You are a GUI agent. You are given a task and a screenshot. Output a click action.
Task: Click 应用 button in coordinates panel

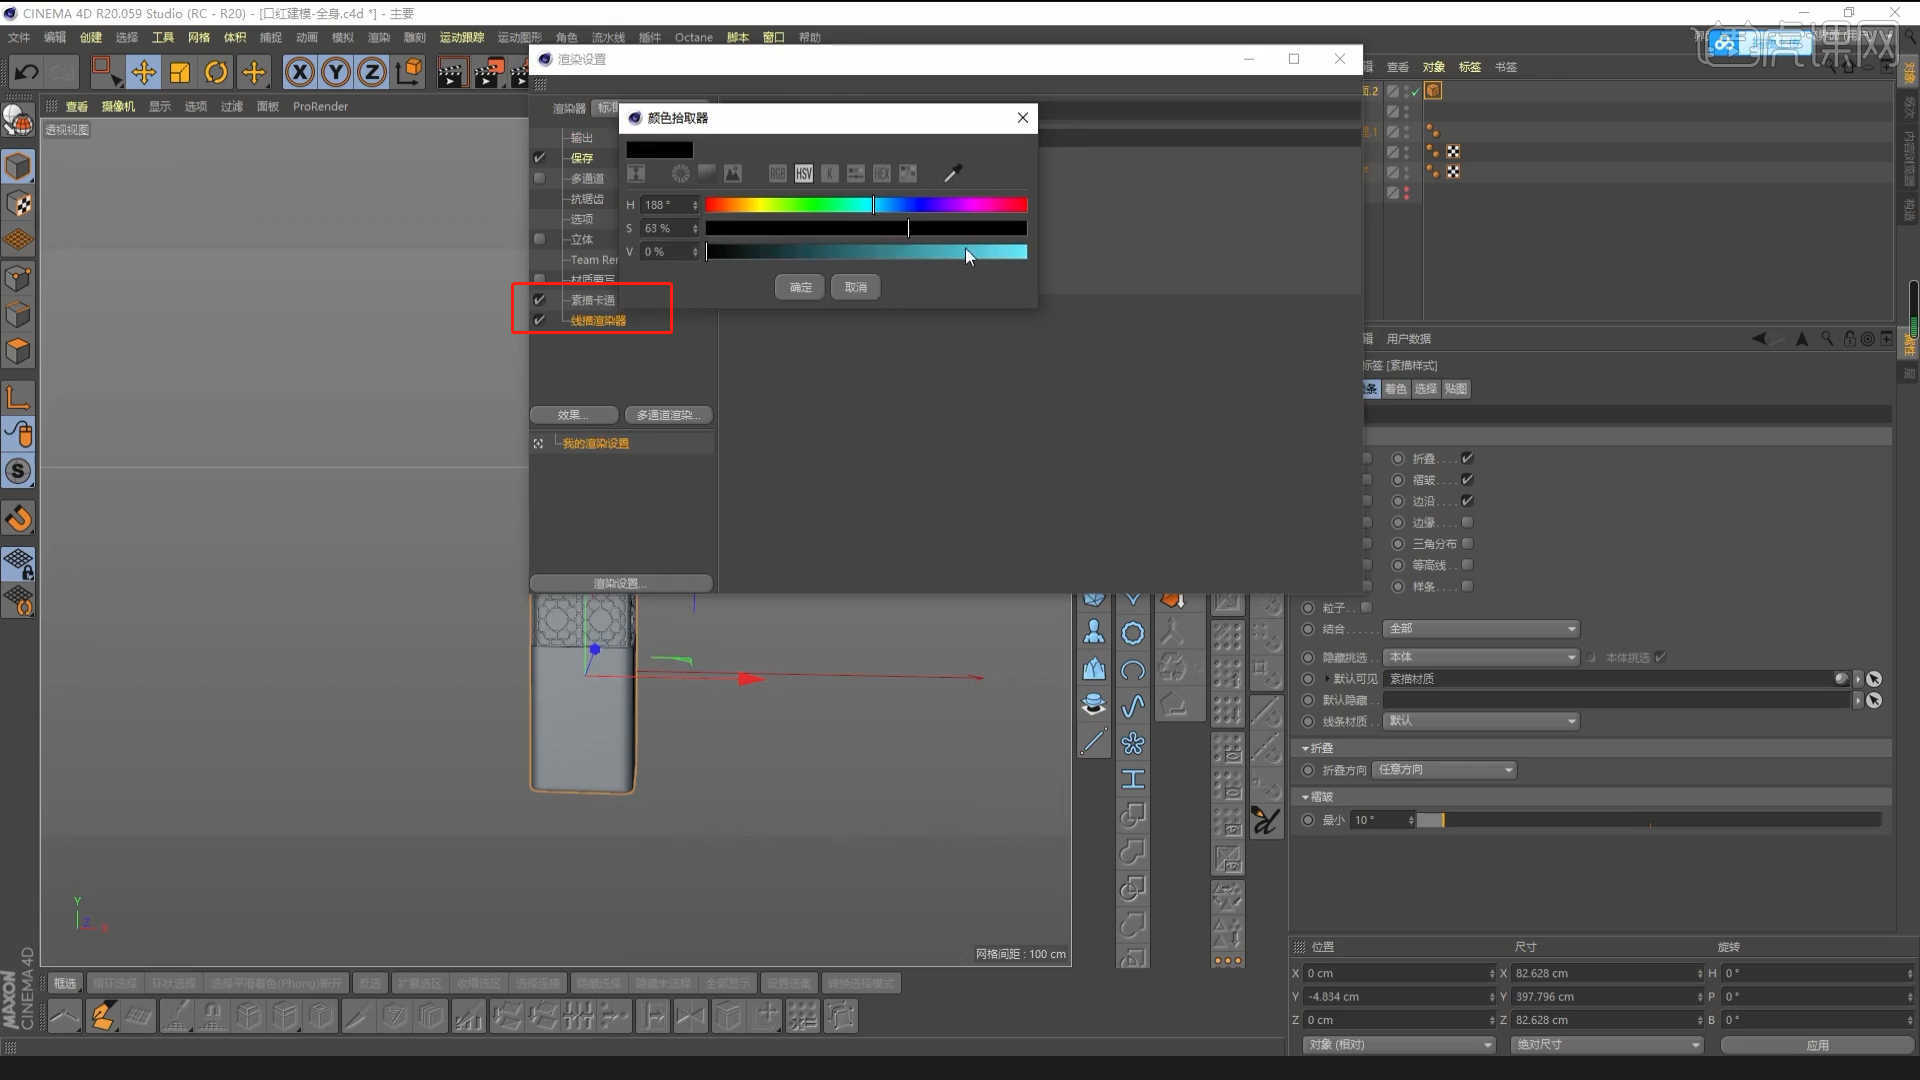(x=1817, y=1045)
